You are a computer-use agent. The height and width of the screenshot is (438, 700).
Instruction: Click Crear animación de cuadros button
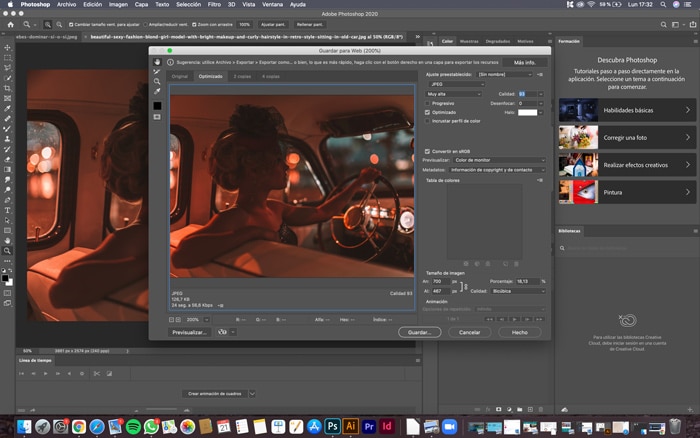tap(215, 394)
